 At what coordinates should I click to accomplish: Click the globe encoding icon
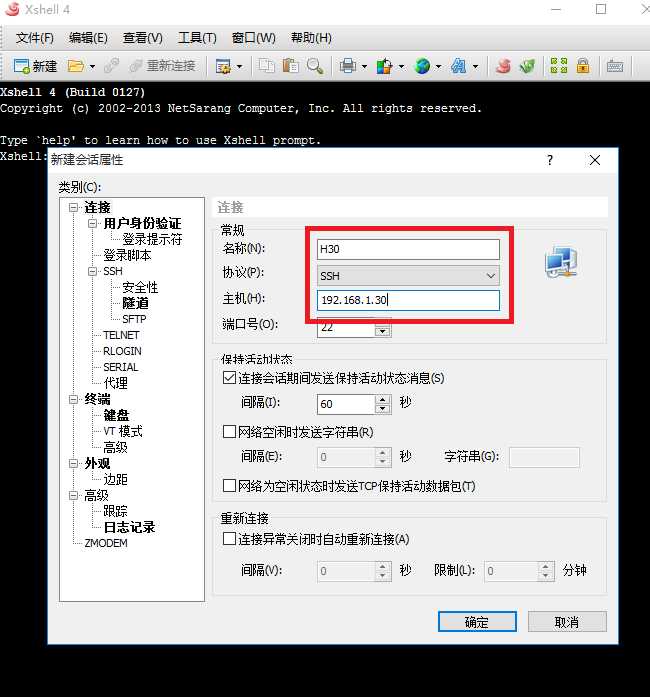coord(422,66)
